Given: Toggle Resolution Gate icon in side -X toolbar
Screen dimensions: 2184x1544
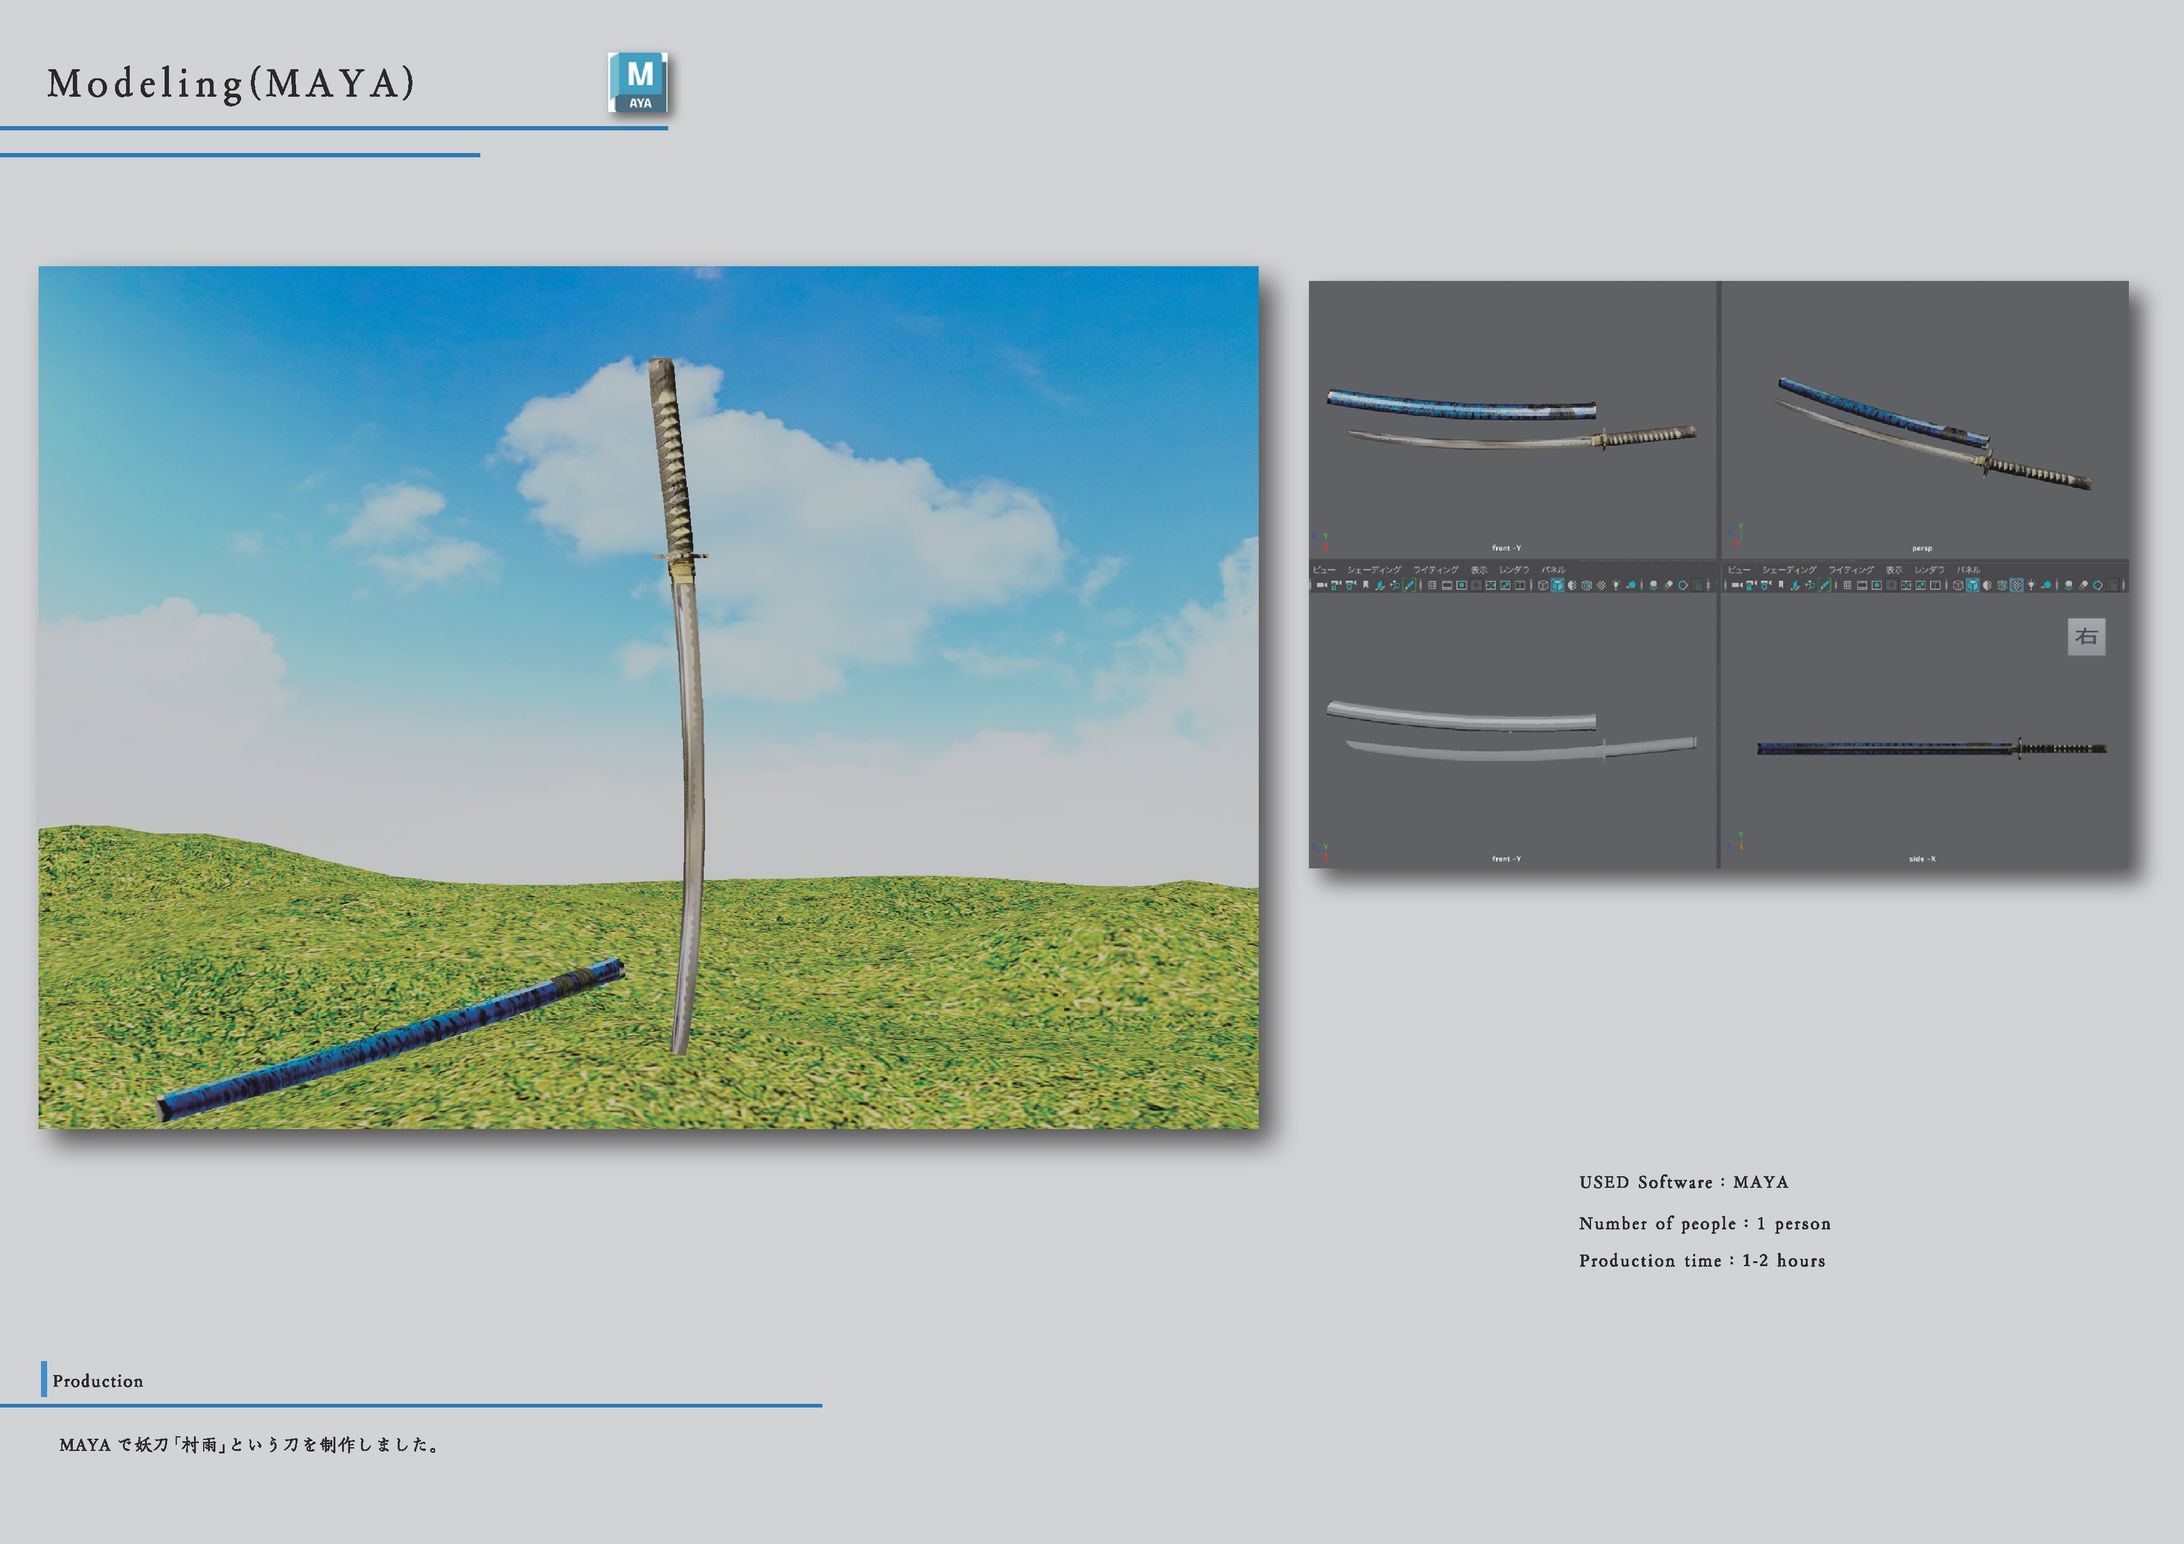Looking at the screenshot, I should click(1877, 585).
